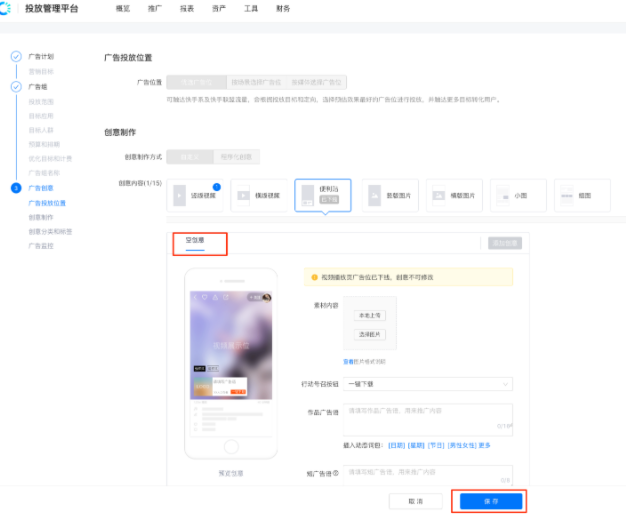Click the help icon next to 短广告语
Viewport: 626px width, 514px height.
pos(336,473)
